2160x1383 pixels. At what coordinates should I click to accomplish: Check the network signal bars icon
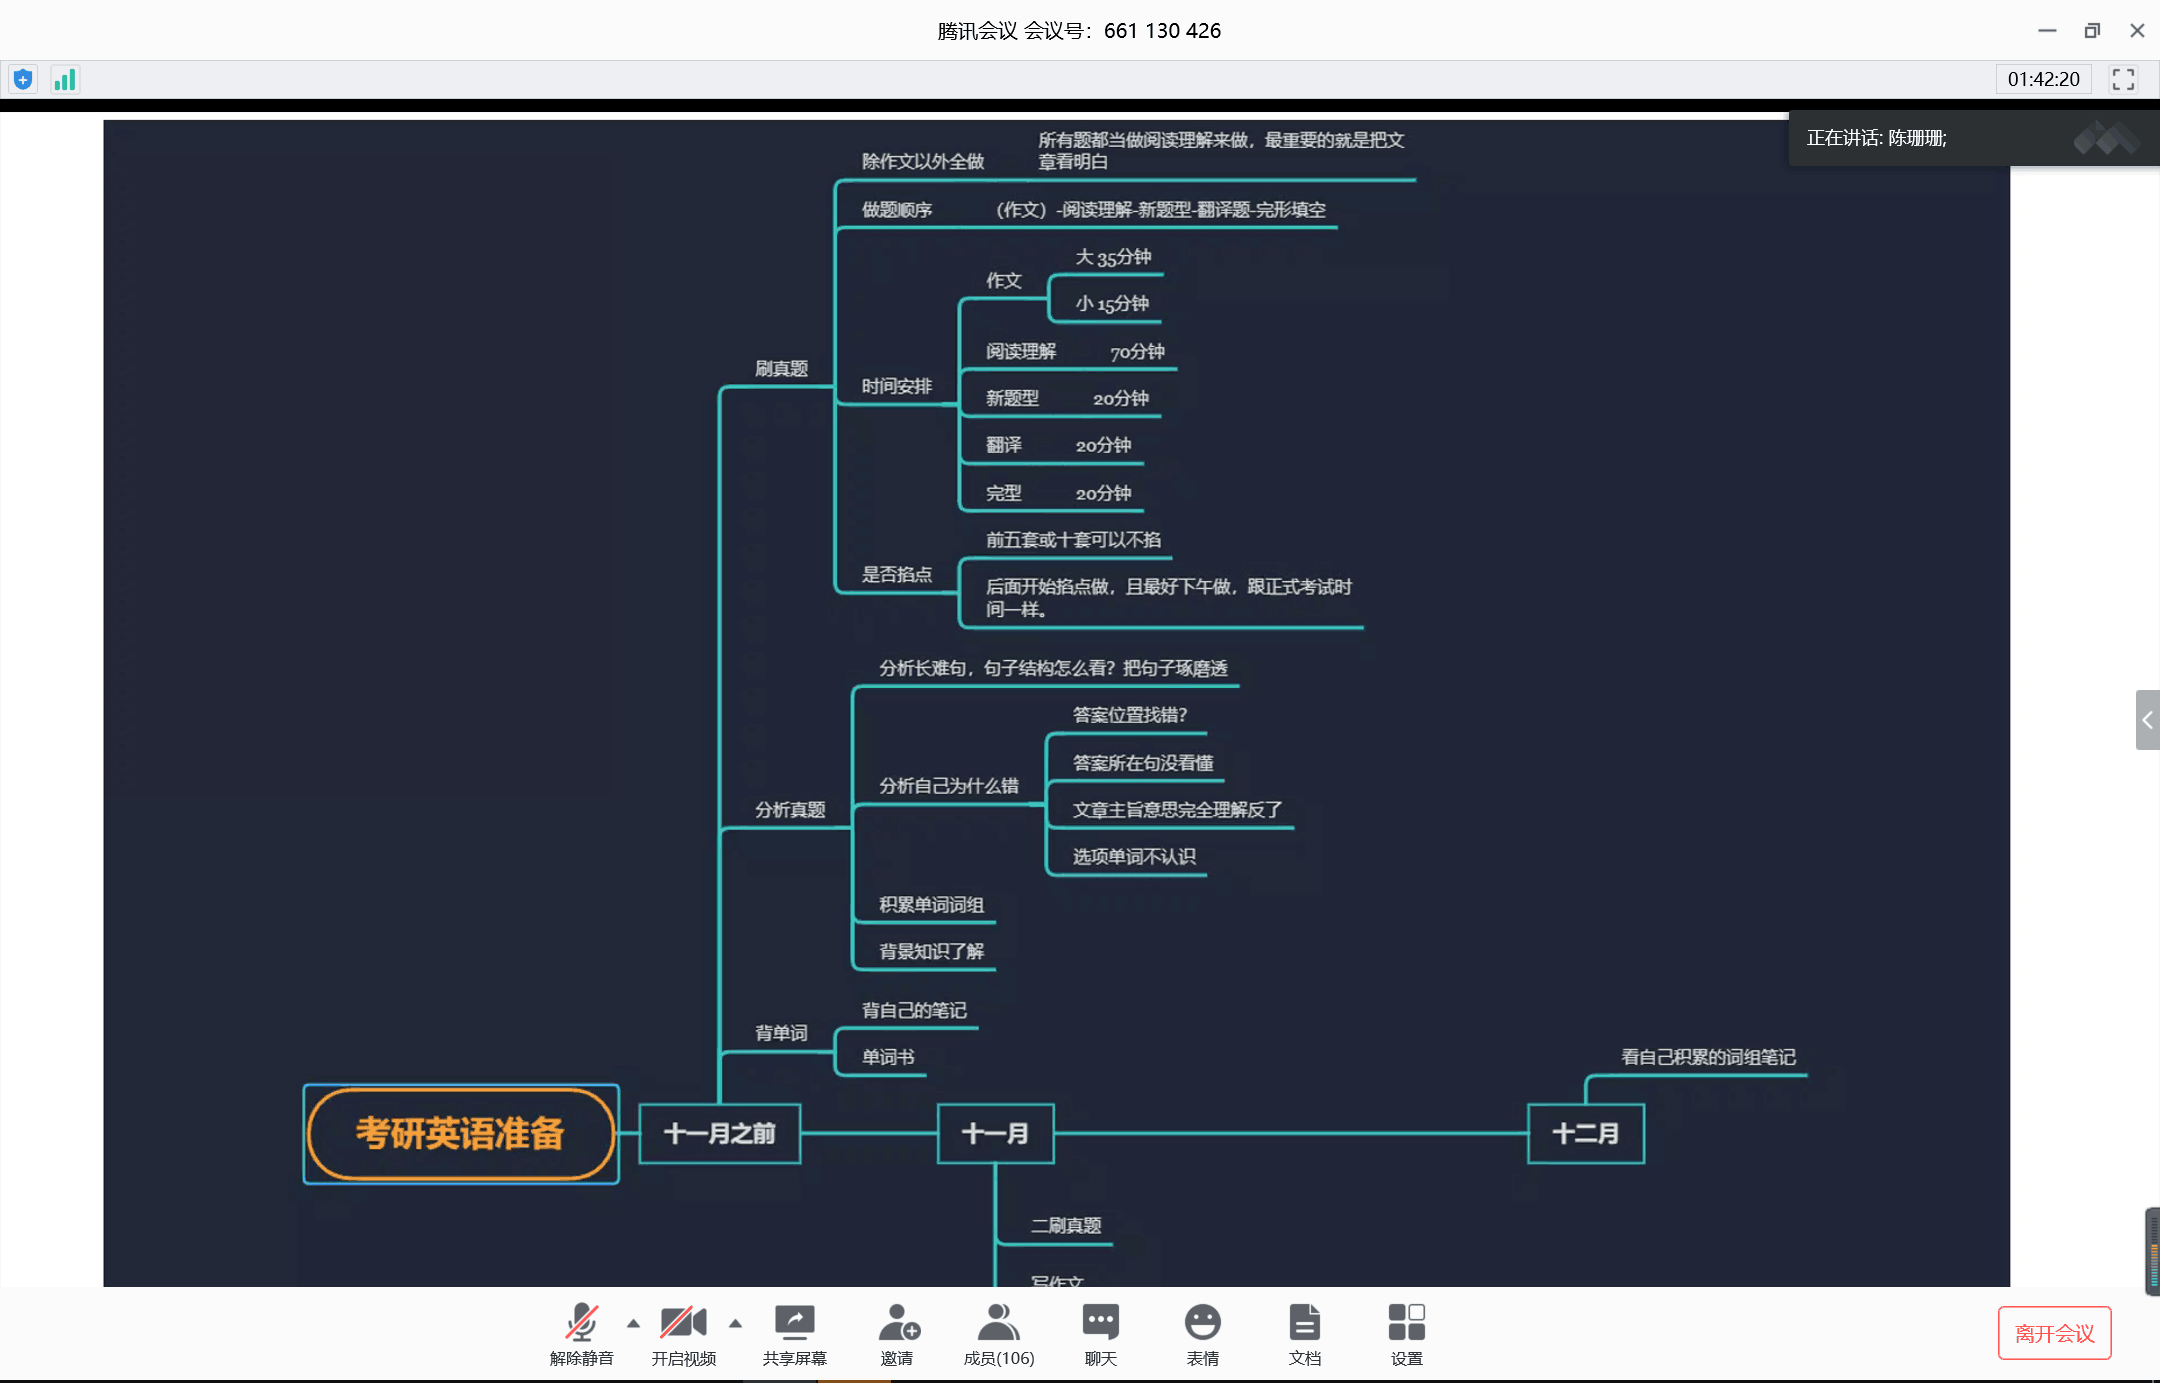65,79
